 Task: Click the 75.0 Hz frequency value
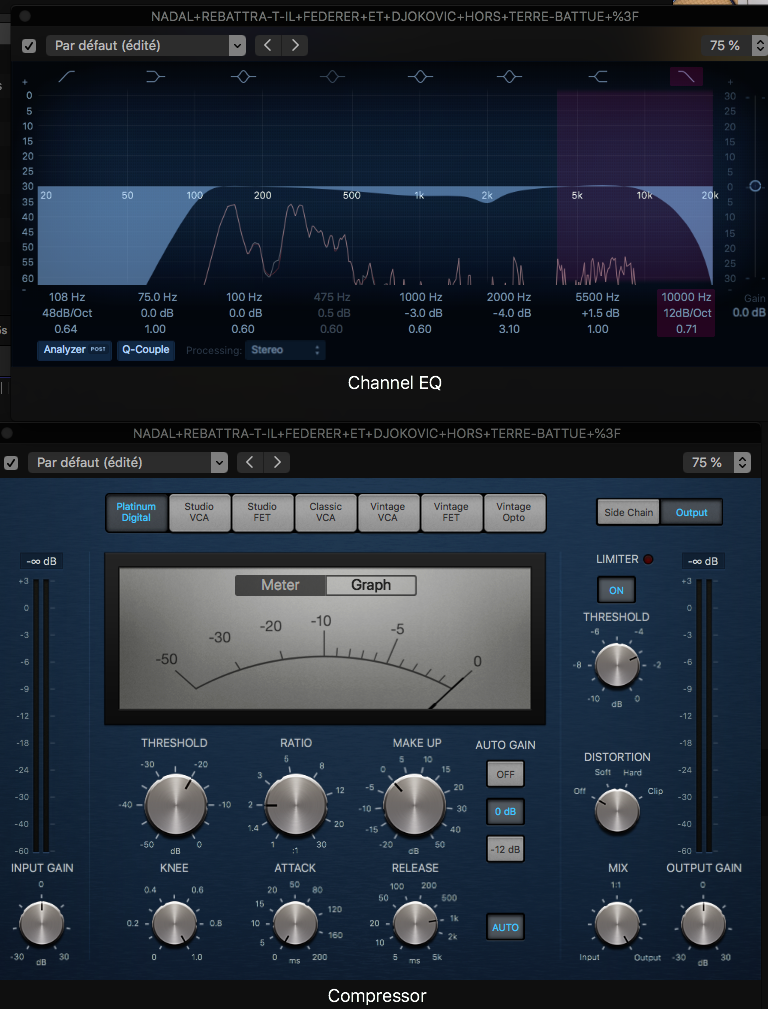157,297
